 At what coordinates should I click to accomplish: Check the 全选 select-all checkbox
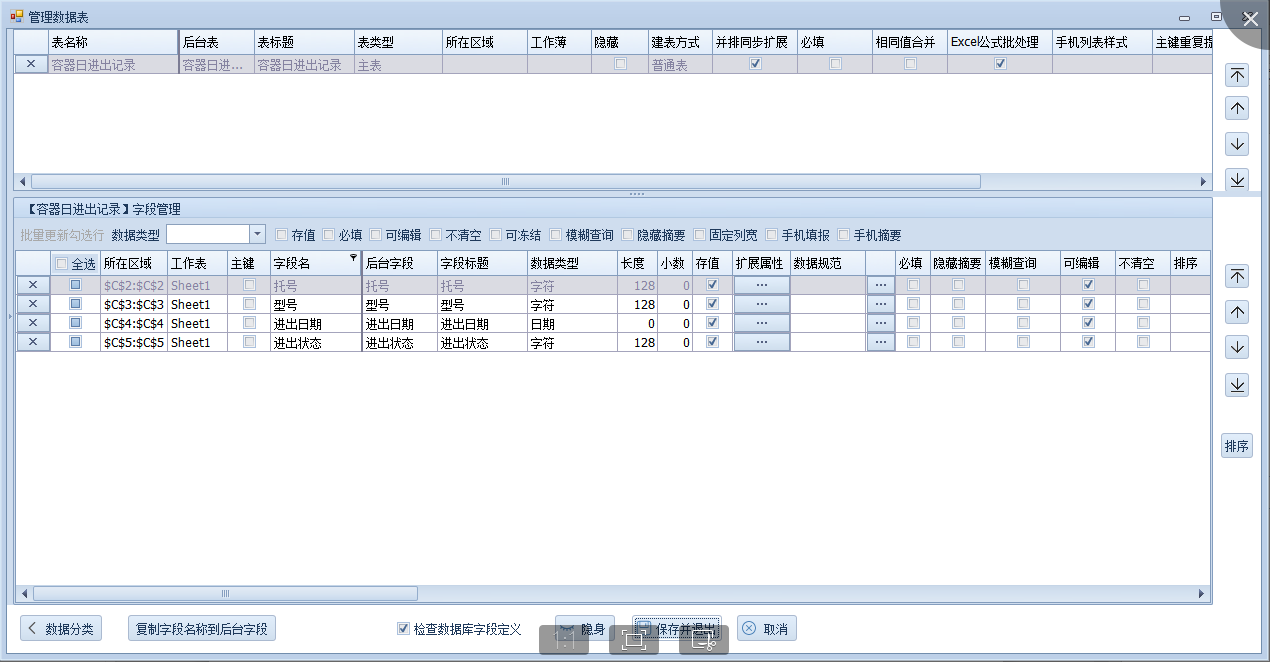click(x=62, y=264)
